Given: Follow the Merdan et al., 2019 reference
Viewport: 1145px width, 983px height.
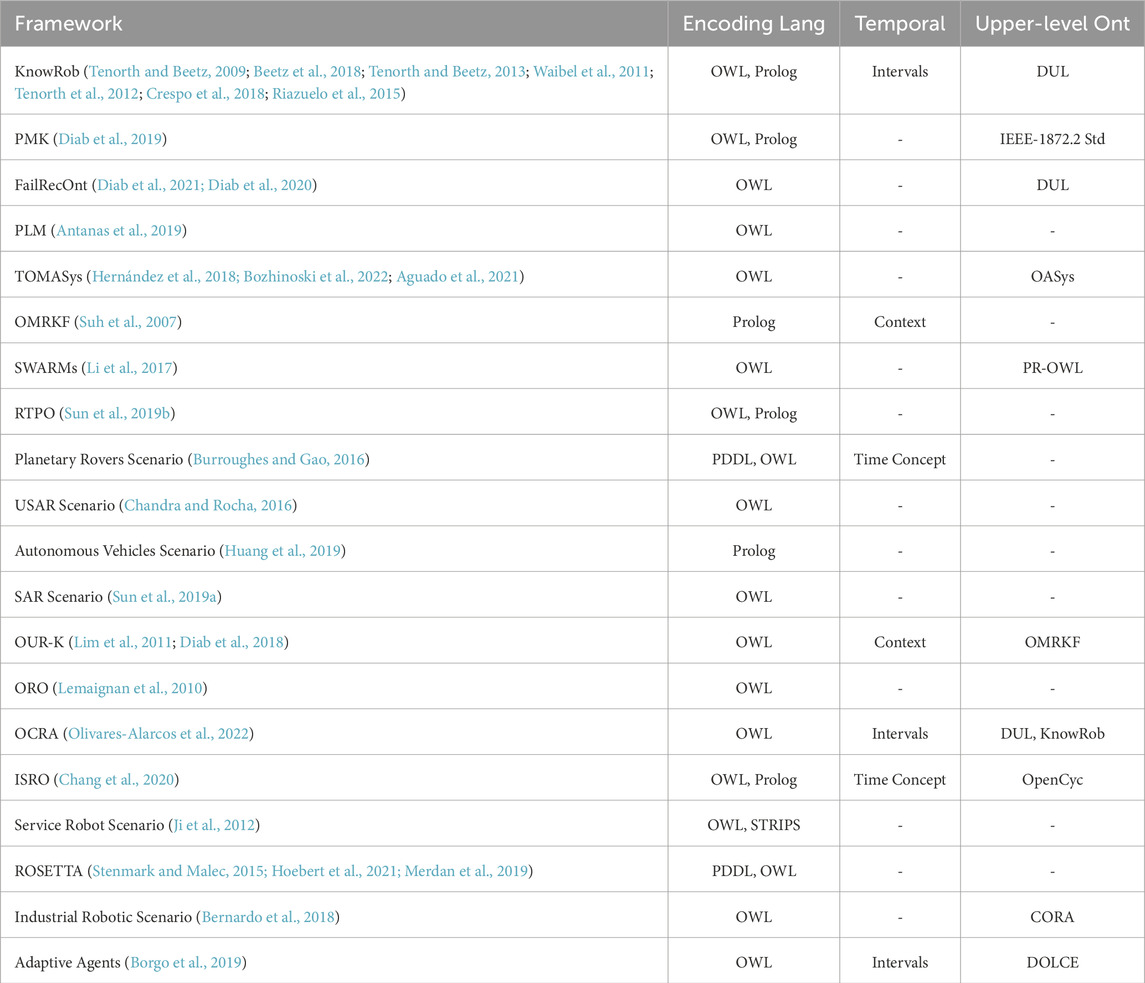Looking at the screenshot, I should [x=467, y=871].
